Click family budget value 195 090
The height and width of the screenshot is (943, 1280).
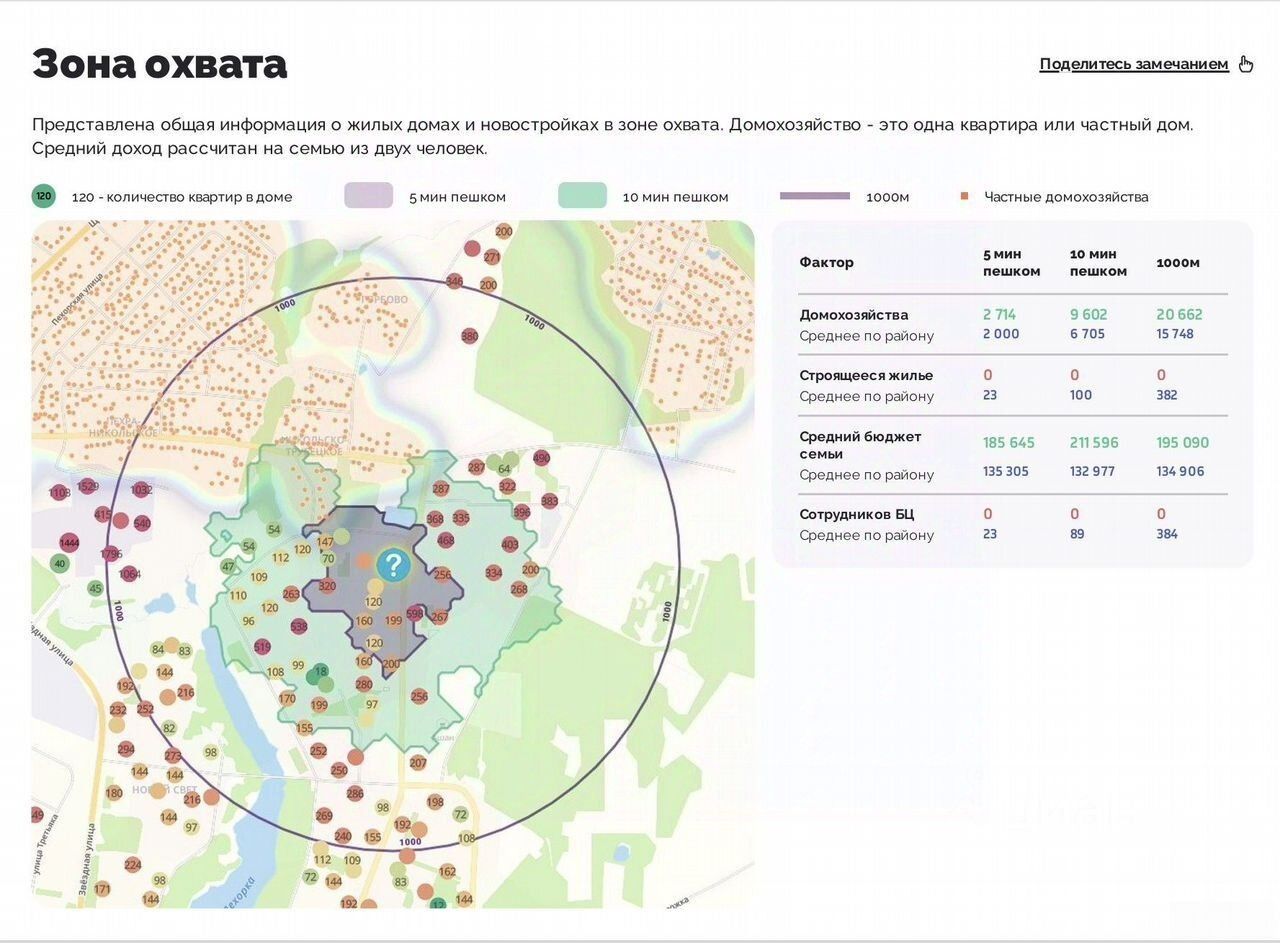click(1183, 442)
